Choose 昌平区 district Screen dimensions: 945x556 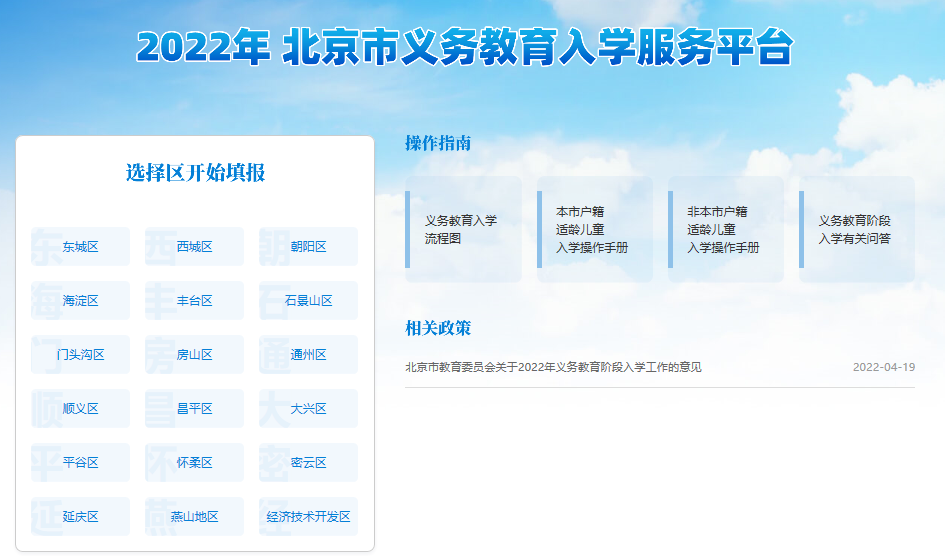pyautogui.click(x=194, y=408)
